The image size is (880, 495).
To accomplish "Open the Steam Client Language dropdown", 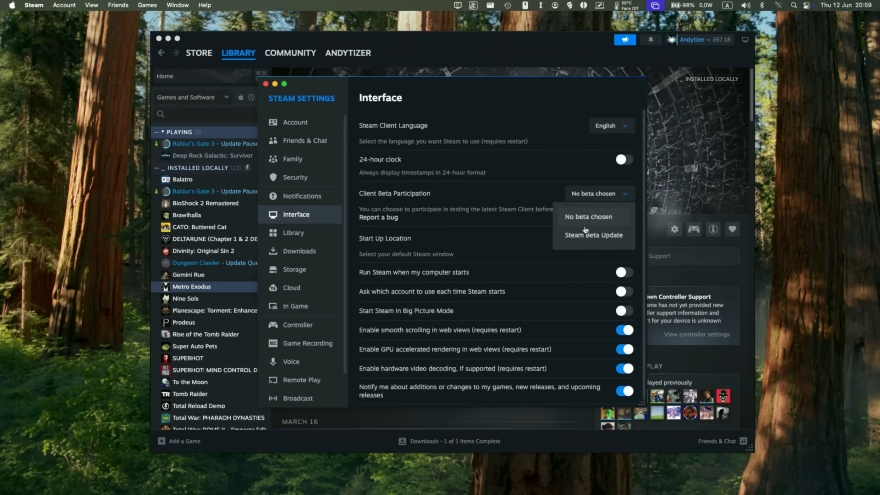I will tap(611, 126).
